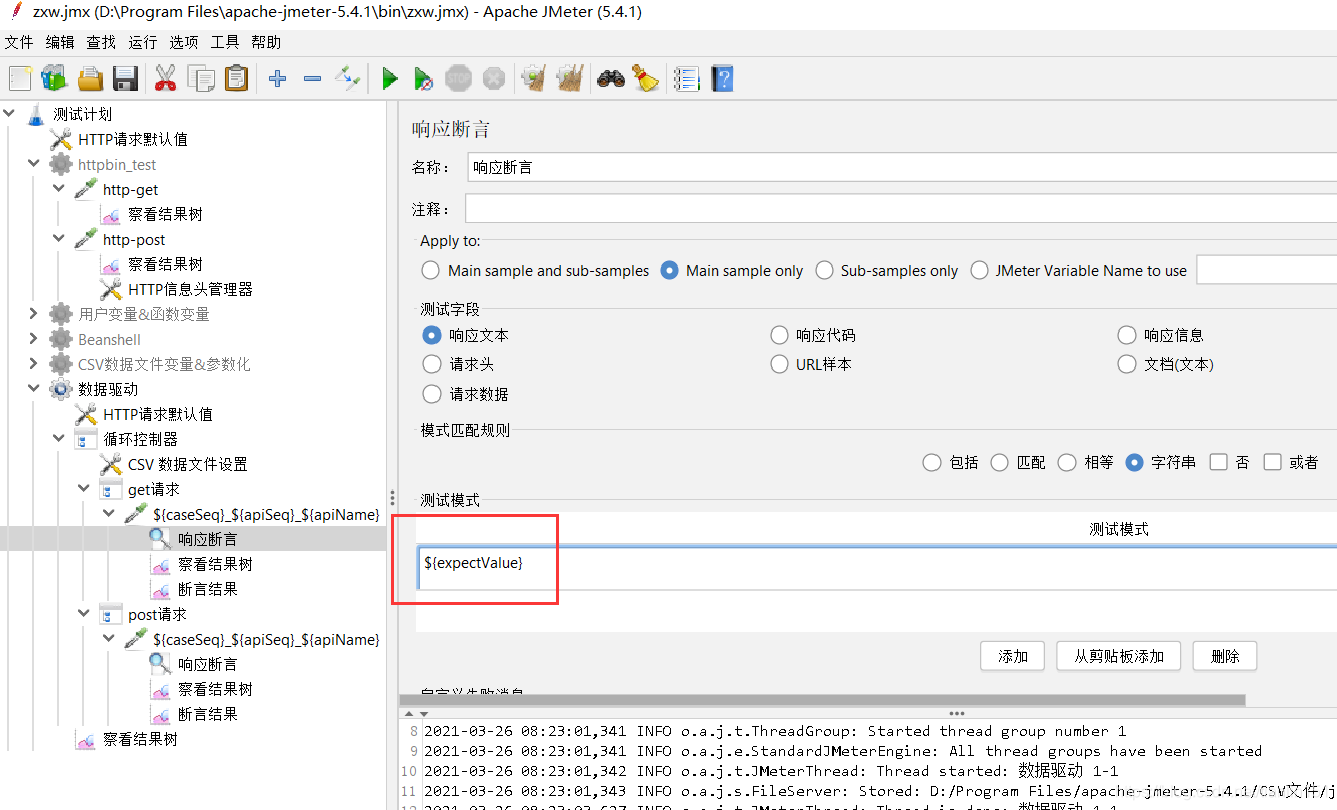This screenshot has width=1337, height=810.
Task: Open the Help question-mark icon
Action: click(x=722, y=78)
